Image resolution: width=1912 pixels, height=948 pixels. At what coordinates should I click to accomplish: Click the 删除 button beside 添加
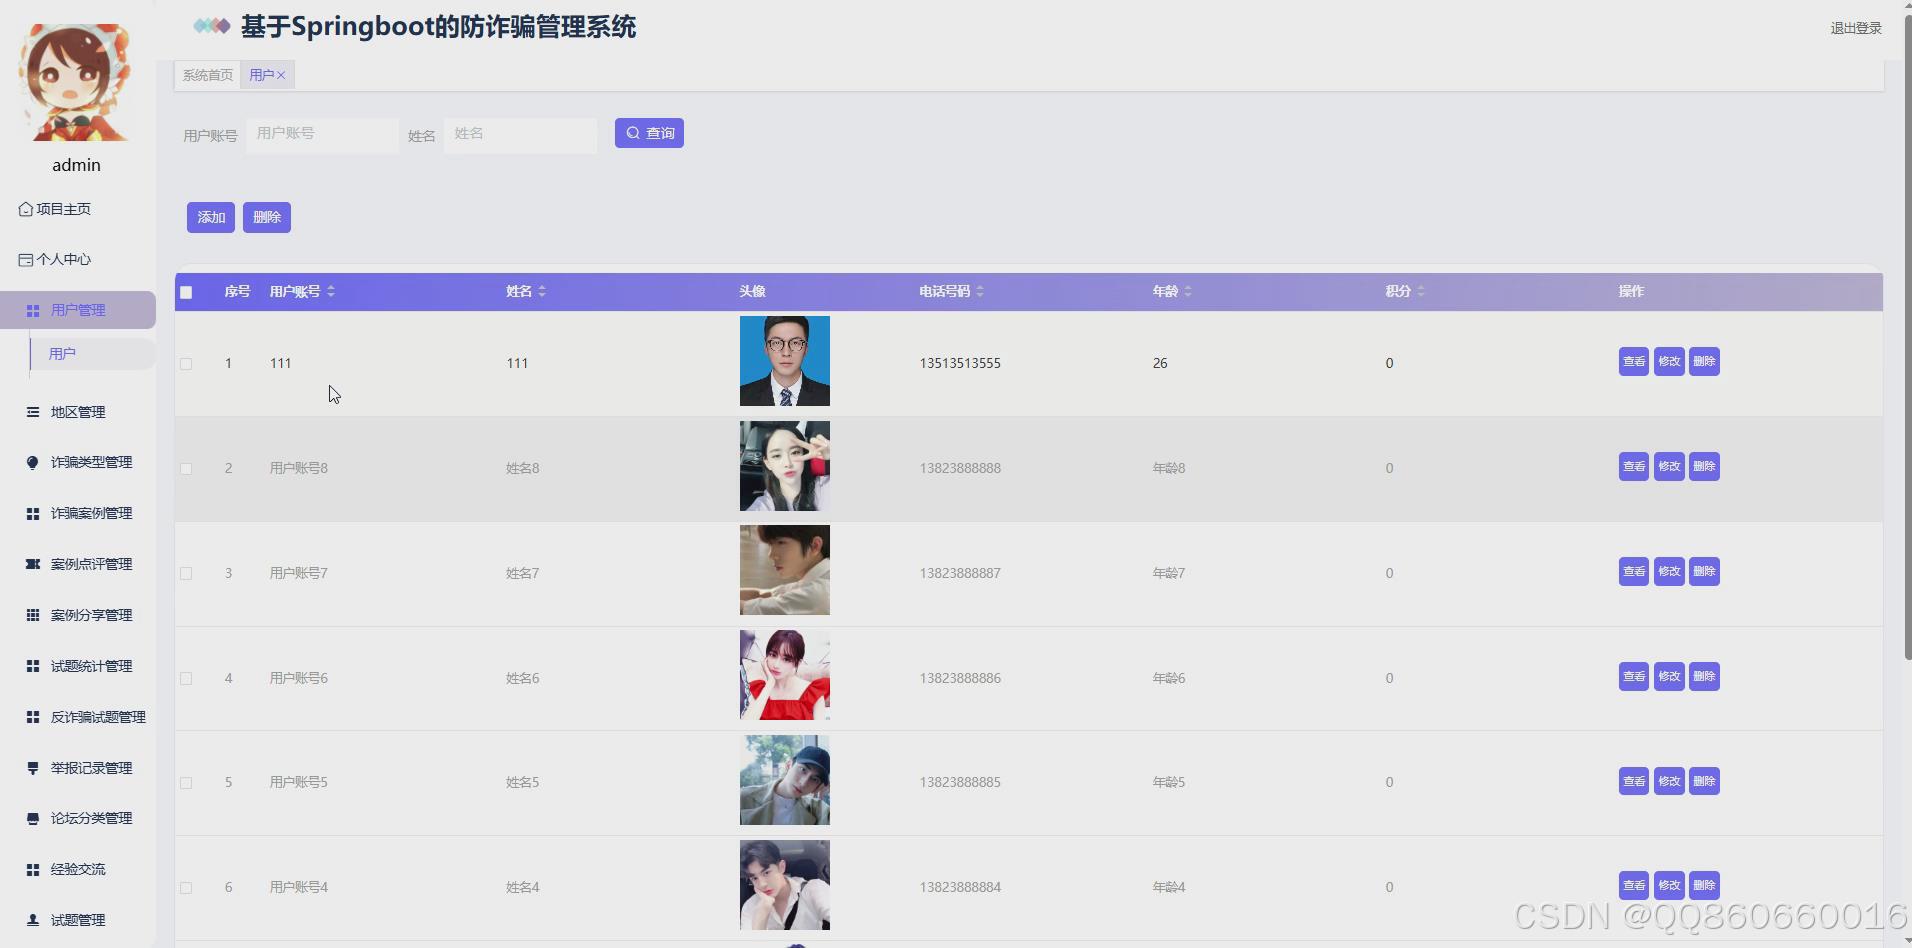coord(267,217)
